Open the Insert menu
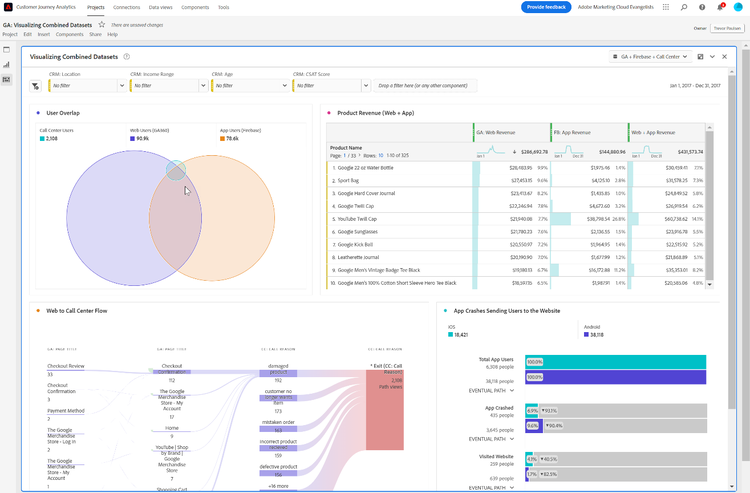This screenshot has height=493, width=750. point(44,34)
